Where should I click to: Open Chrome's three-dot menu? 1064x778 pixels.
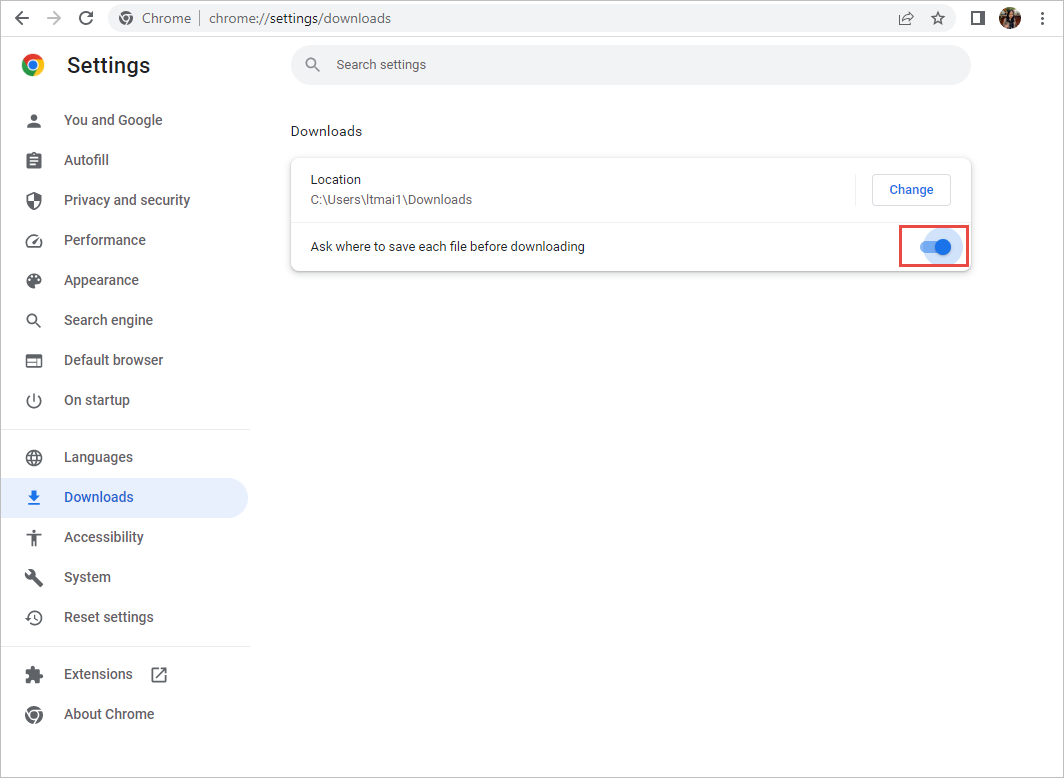tap(1042, 18)
